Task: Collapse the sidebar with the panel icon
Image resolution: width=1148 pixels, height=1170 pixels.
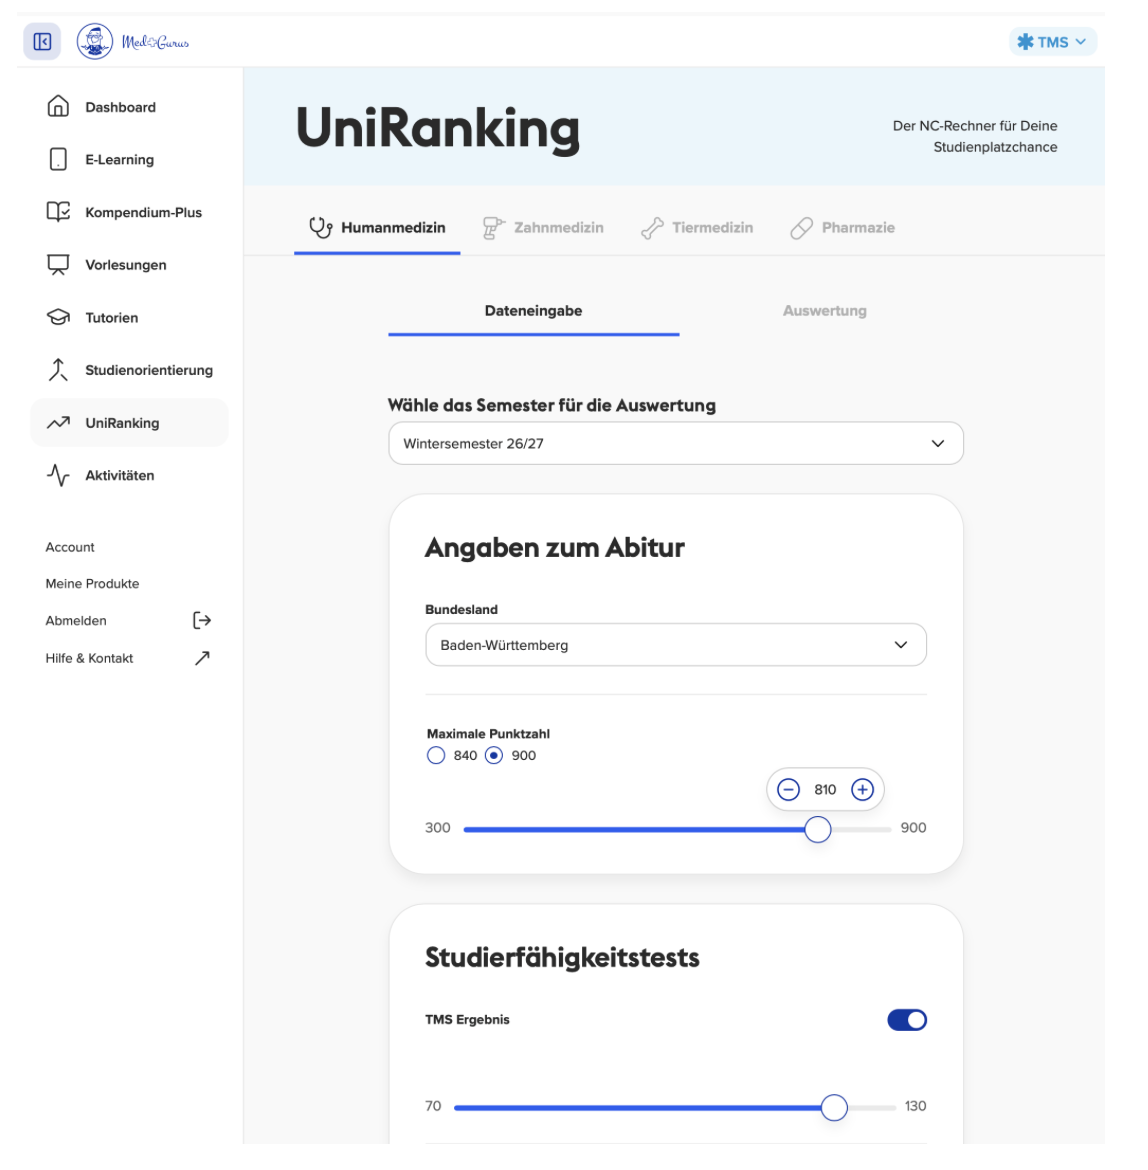Action: [x=42, y=42]
